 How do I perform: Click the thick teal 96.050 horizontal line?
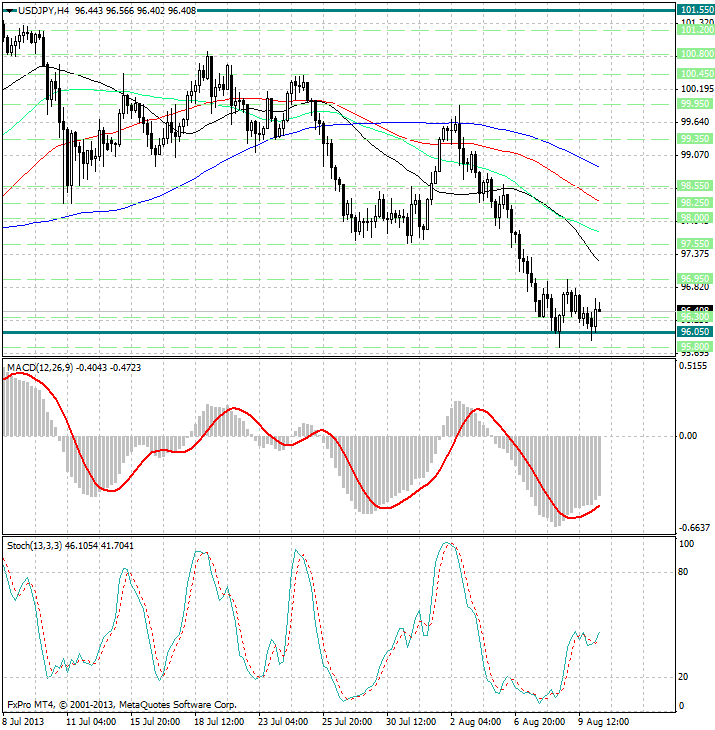pos(339,332)
